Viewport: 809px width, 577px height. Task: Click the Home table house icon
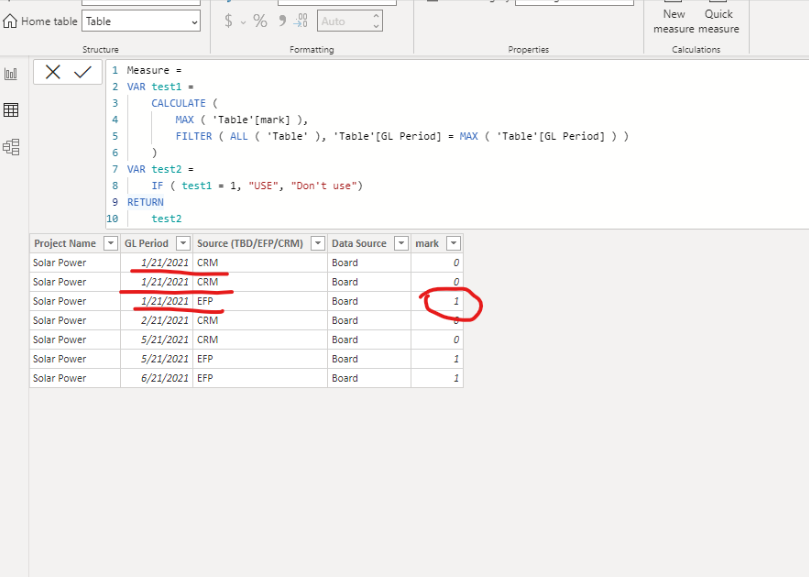[10, 21]
